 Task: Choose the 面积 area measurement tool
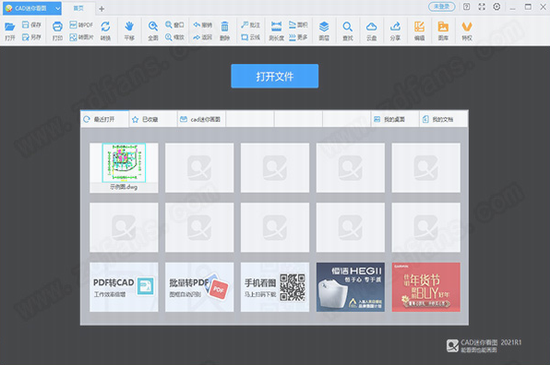[x=298, y=25]
